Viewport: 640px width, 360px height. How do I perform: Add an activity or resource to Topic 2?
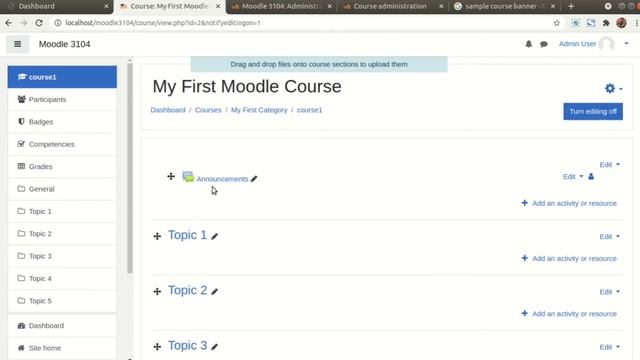tap(569, 314)
